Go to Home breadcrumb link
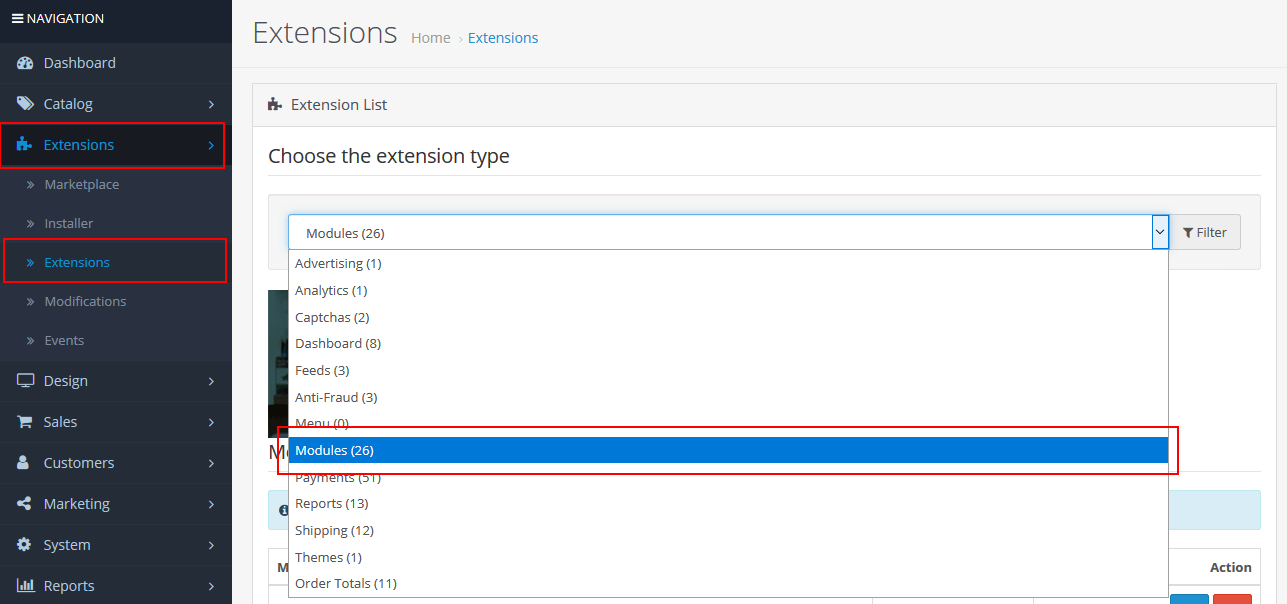This screenshot has width=1287, height=604. [x=430, y=38]
